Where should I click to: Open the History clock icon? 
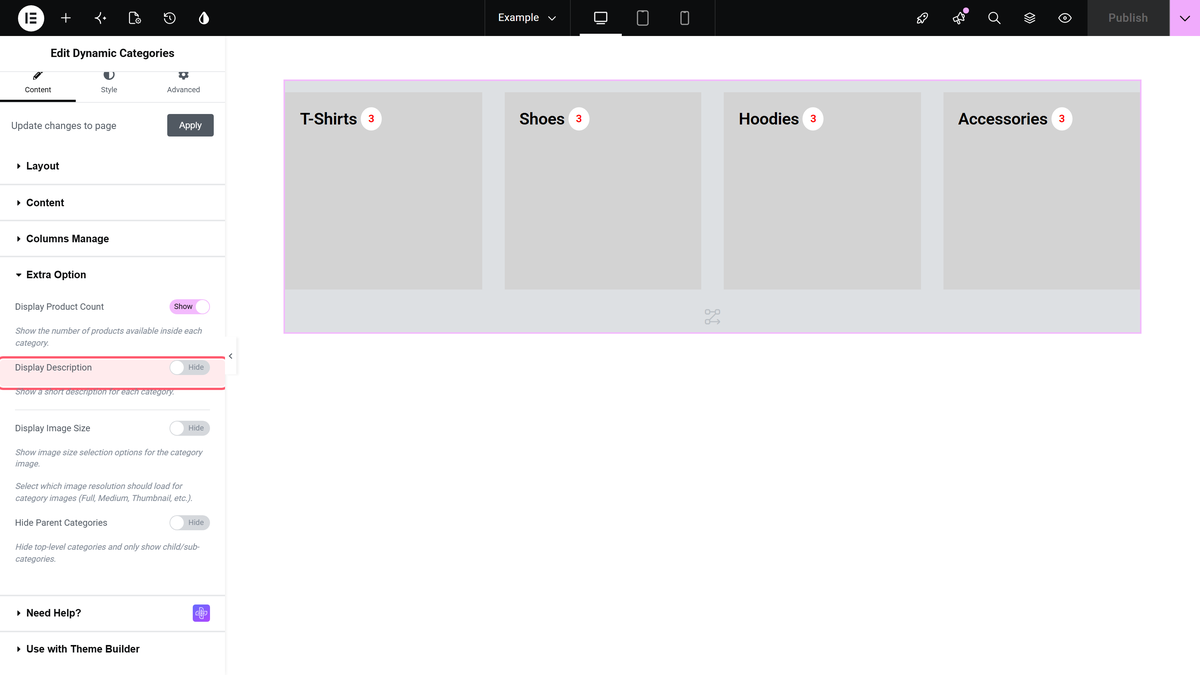click(x=170, y=18)
